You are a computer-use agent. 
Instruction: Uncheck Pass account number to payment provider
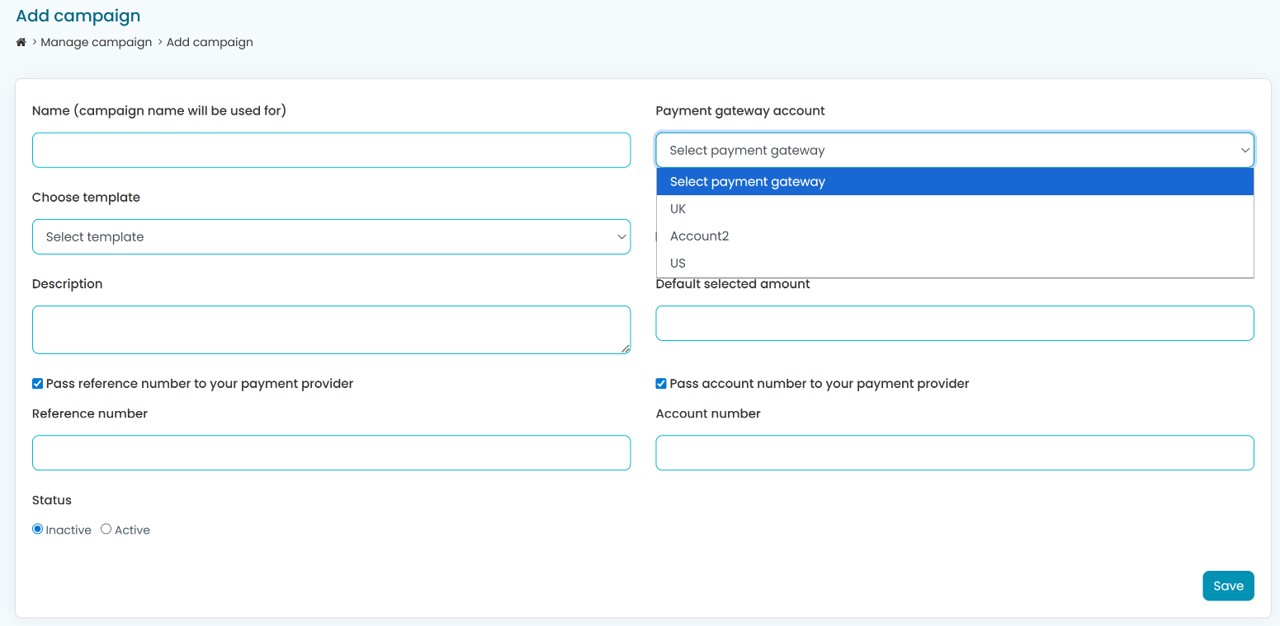661,384
